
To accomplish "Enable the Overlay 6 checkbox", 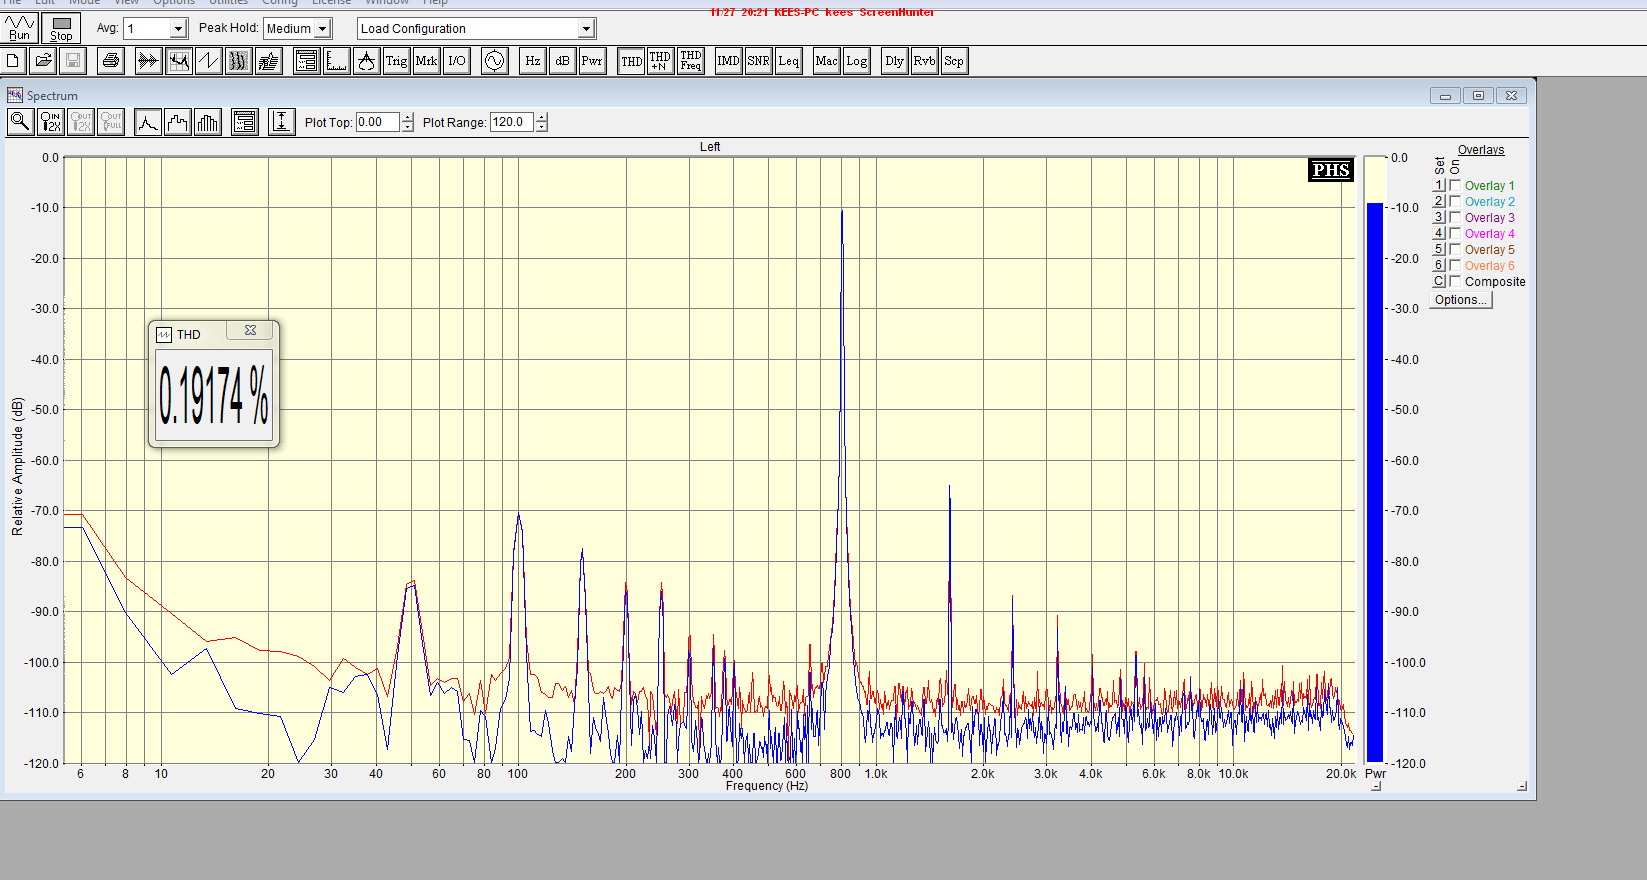I will 1455,265.
